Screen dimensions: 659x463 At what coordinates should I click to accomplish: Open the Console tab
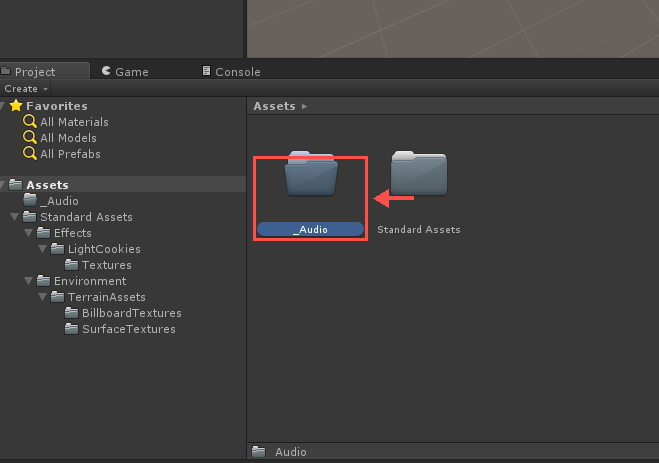coord(231,72)
